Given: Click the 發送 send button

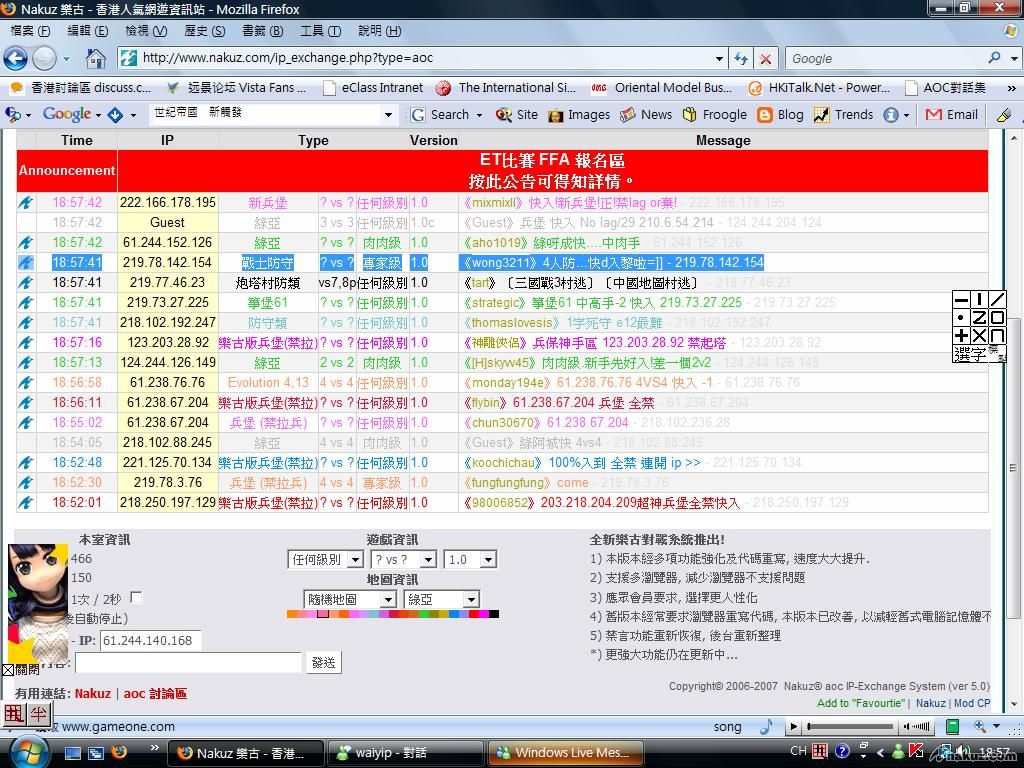Looking at the screenshot, I should click(x=323, y=663).
